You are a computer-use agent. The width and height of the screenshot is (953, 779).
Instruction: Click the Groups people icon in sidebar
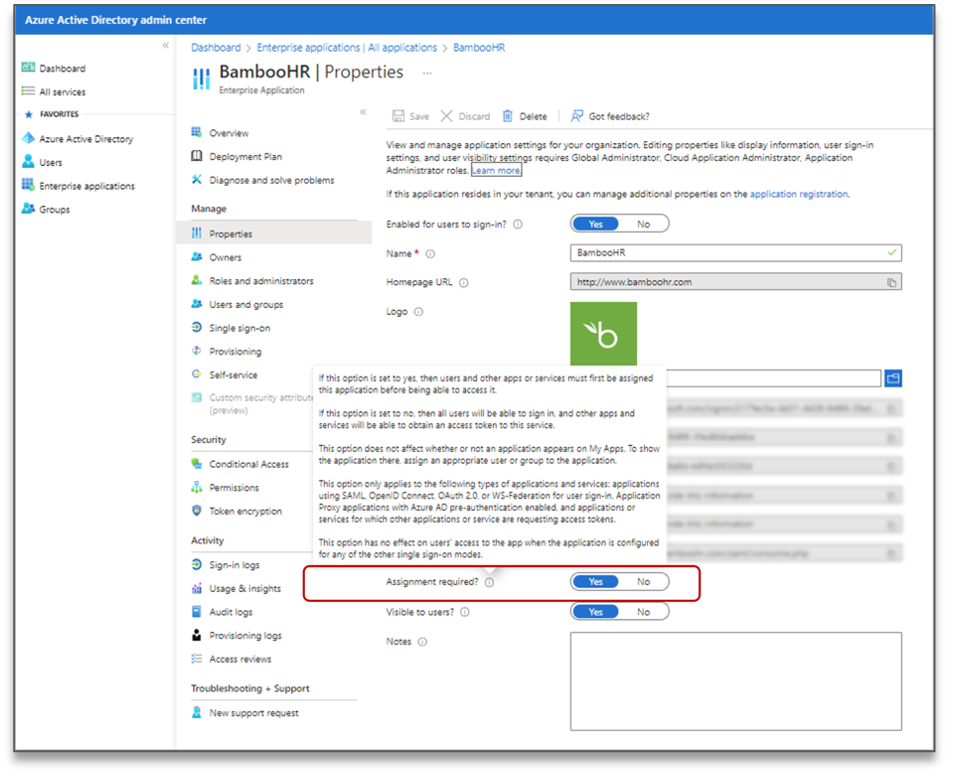[28, 208]
